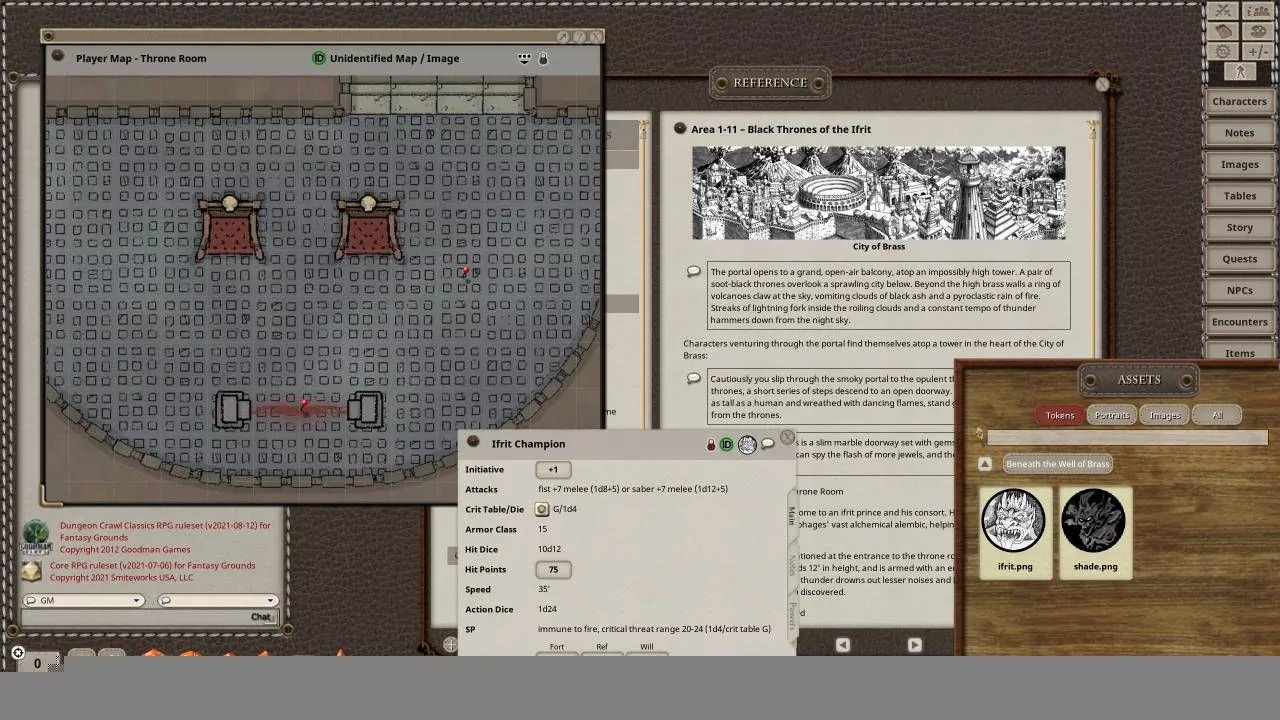Click the Armor Class value 15
Image resolution: width=1280 pixels, height=720 pixels.
click(542, 529)
